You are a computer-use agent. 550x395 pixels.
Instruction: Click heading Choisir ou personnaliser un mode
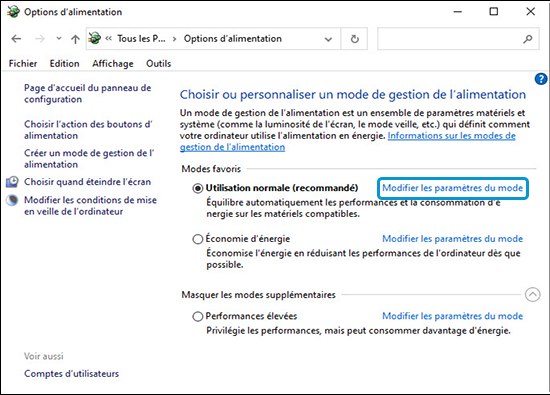[353, 95]
